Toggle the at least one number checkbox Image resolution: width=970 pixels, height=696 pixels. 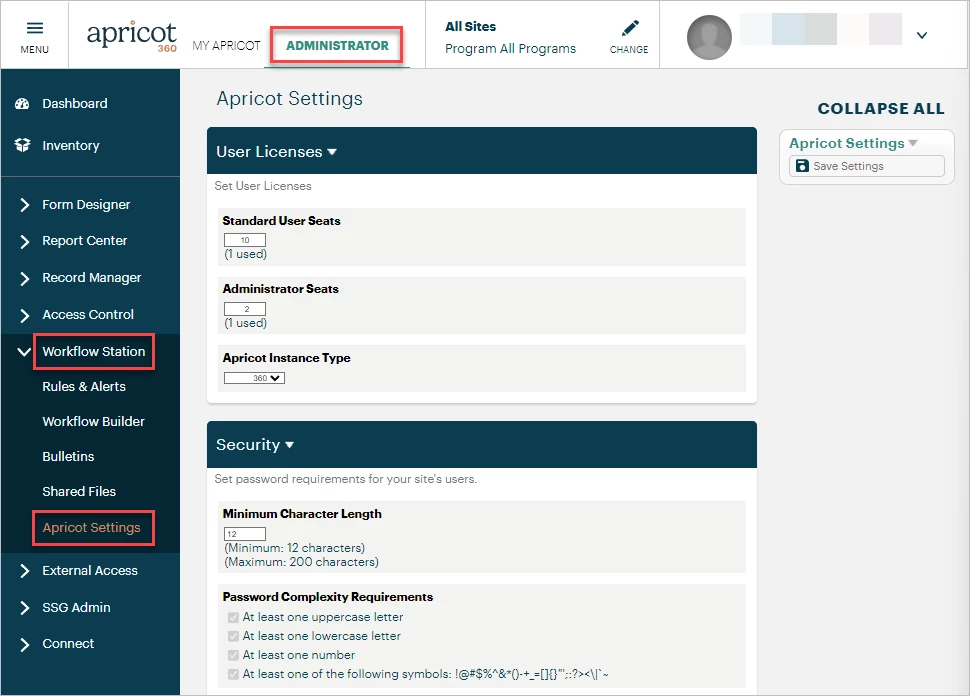[233, 655]
